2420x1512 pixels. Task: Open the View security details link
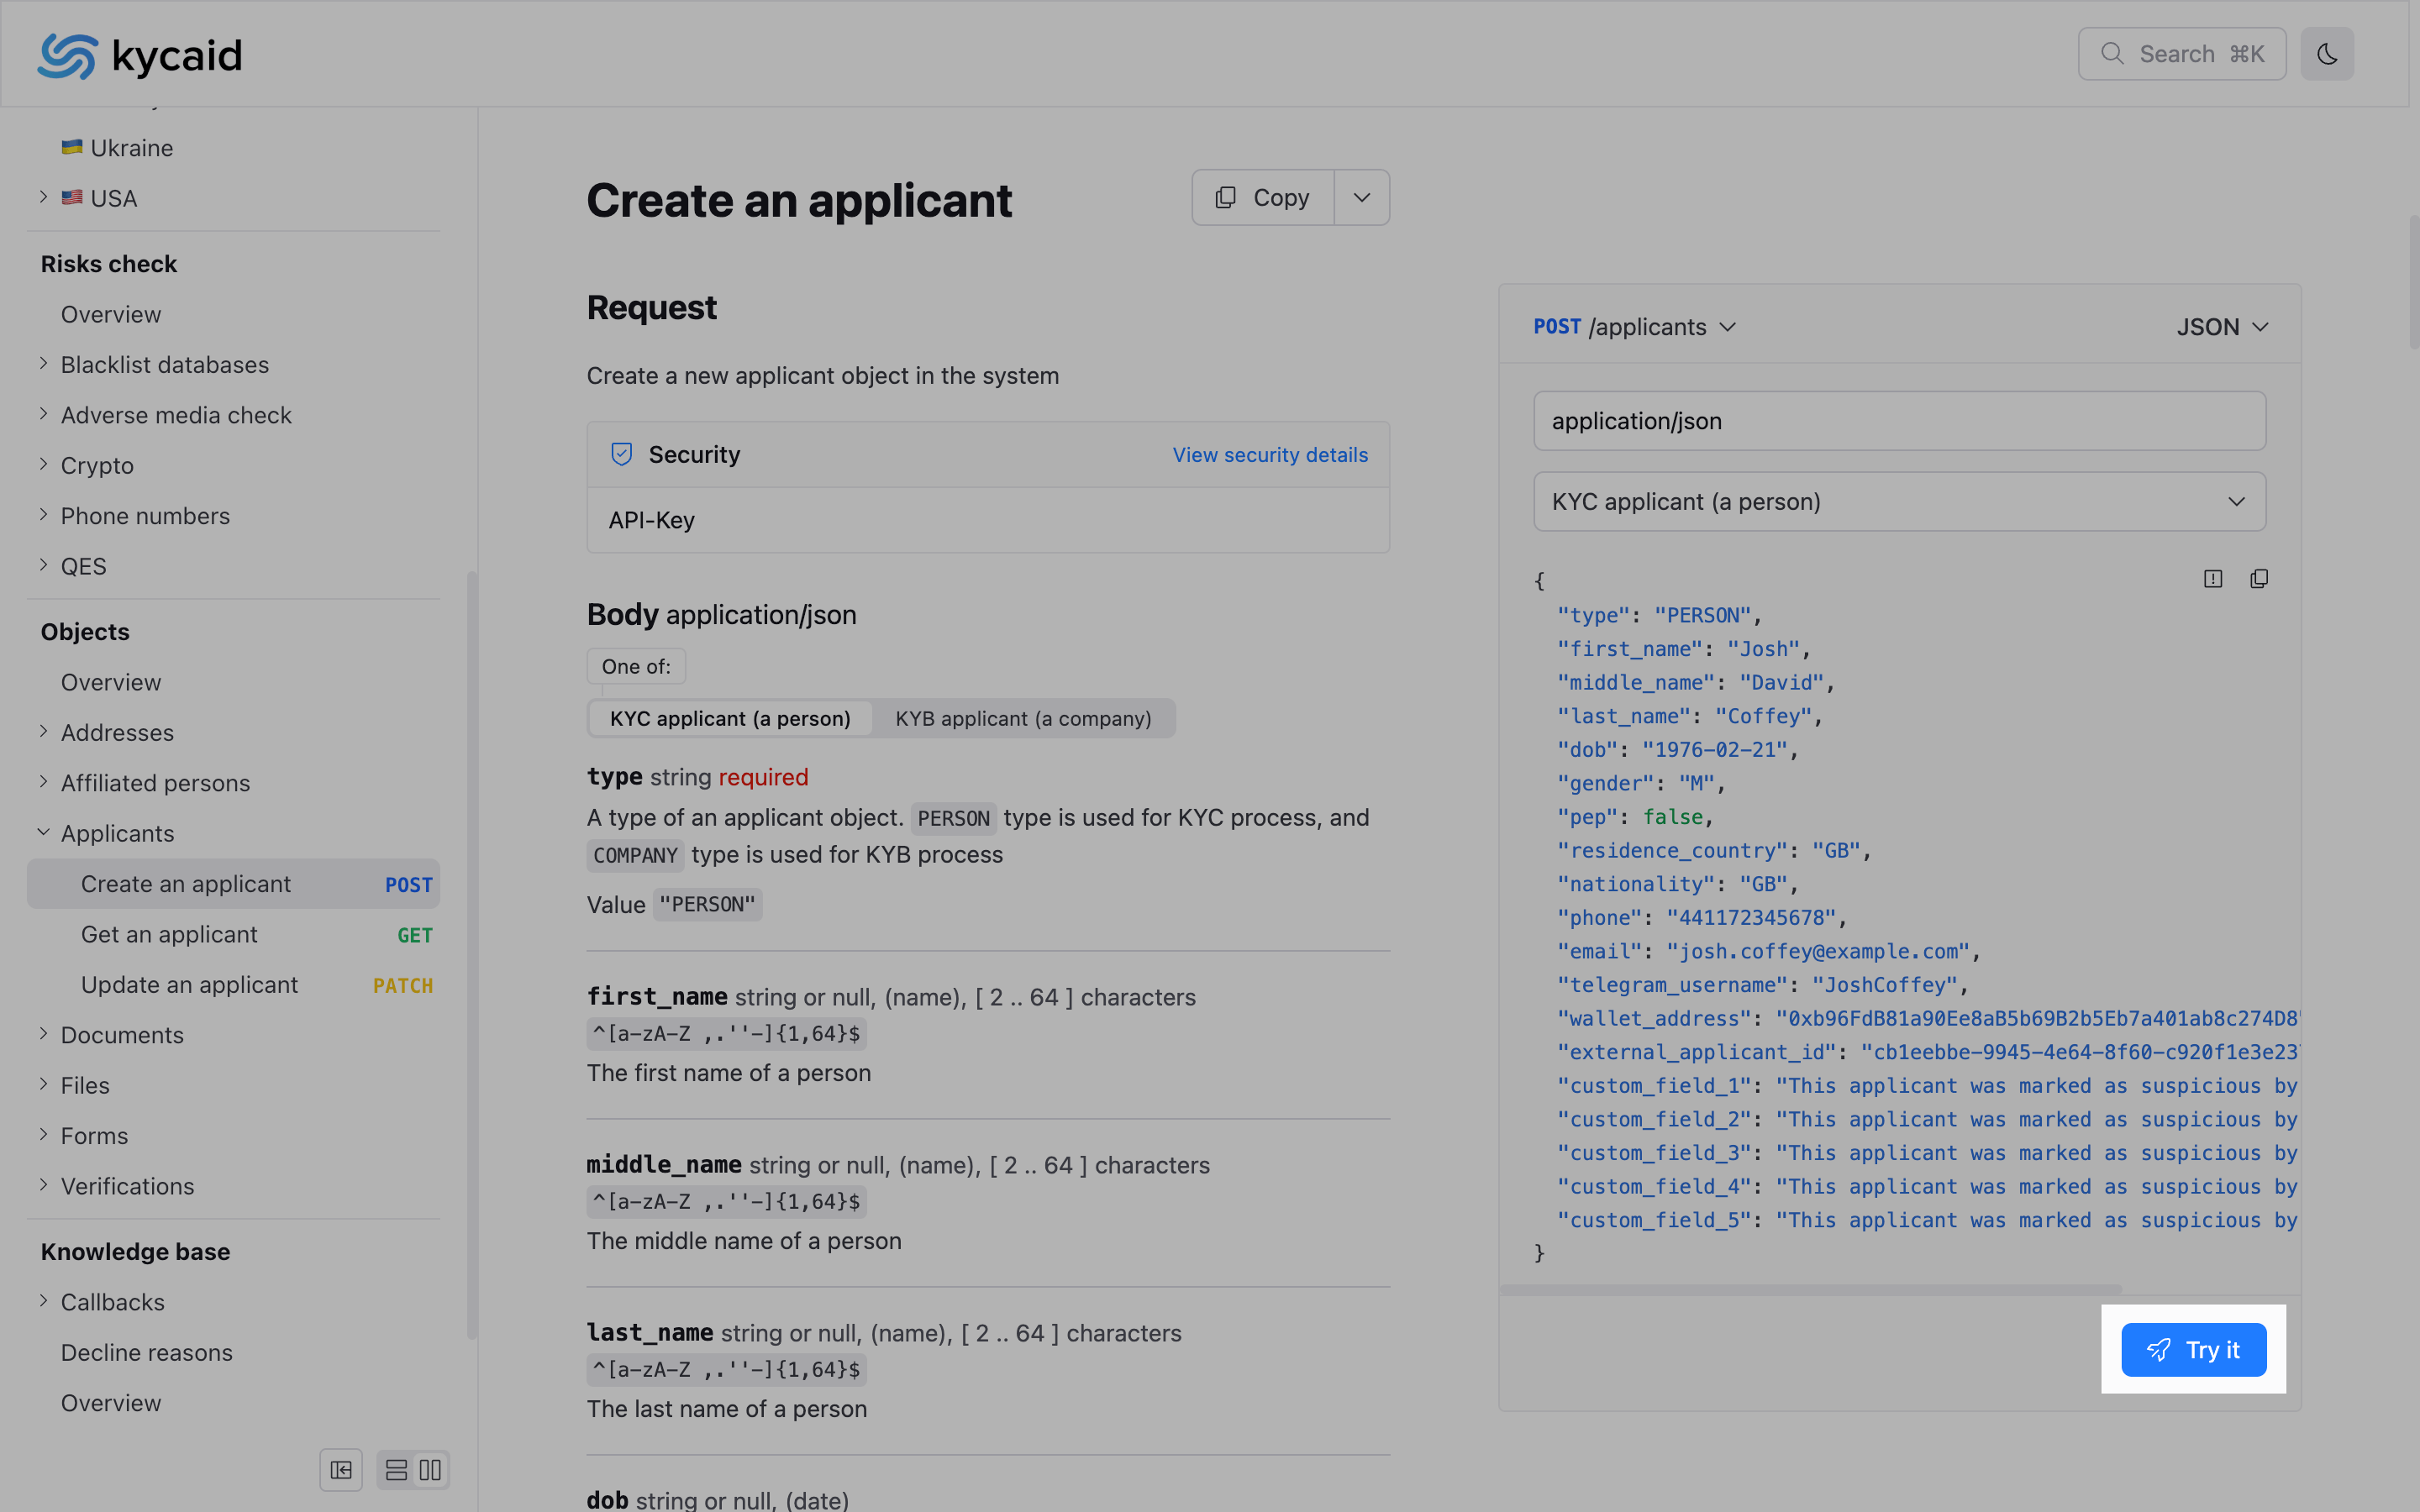(1269, 455)
